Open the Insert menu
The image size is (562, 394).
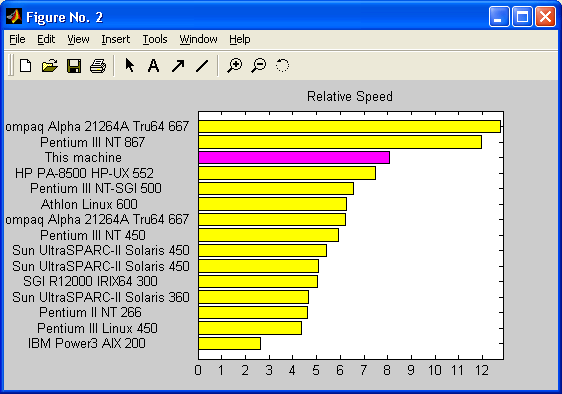coord(115,39)
